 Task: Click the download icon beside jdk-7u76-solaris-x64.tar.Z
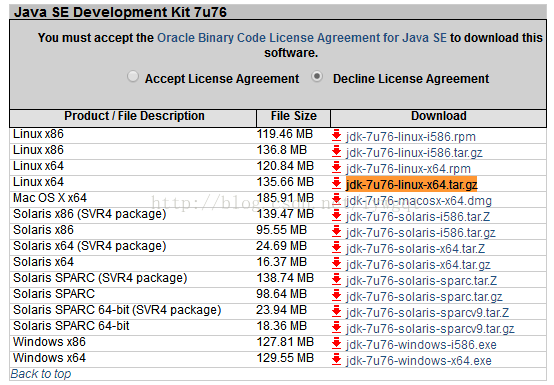tap(336, 247)
